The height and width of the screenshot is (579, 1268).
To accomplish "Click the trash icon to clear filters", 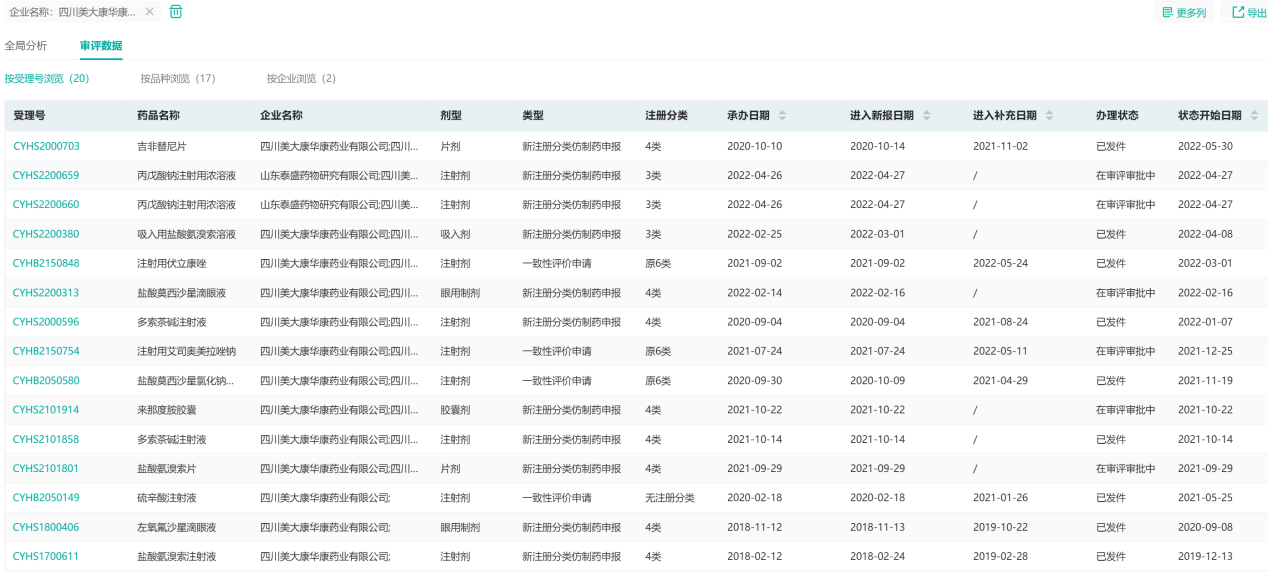I will [x=176, y=12].
